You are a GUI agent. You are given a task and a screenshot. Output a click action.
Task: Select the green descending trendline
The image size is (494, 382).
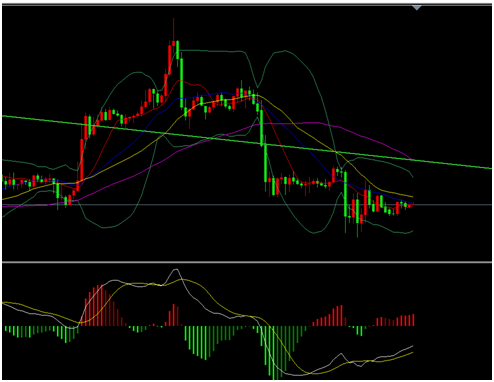click(247, 142)
